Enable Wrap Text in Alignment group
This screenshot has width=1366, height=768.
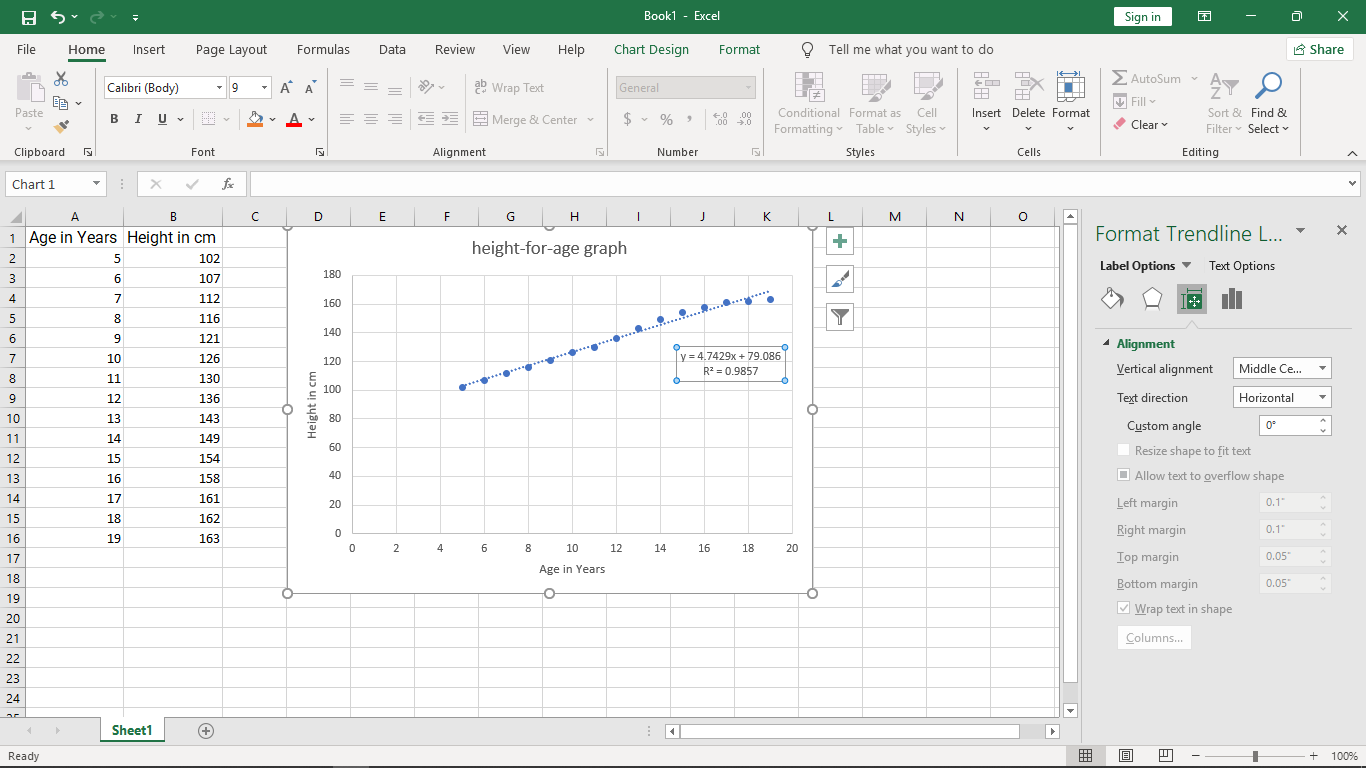pyautogui.click(x=509, y=88)
